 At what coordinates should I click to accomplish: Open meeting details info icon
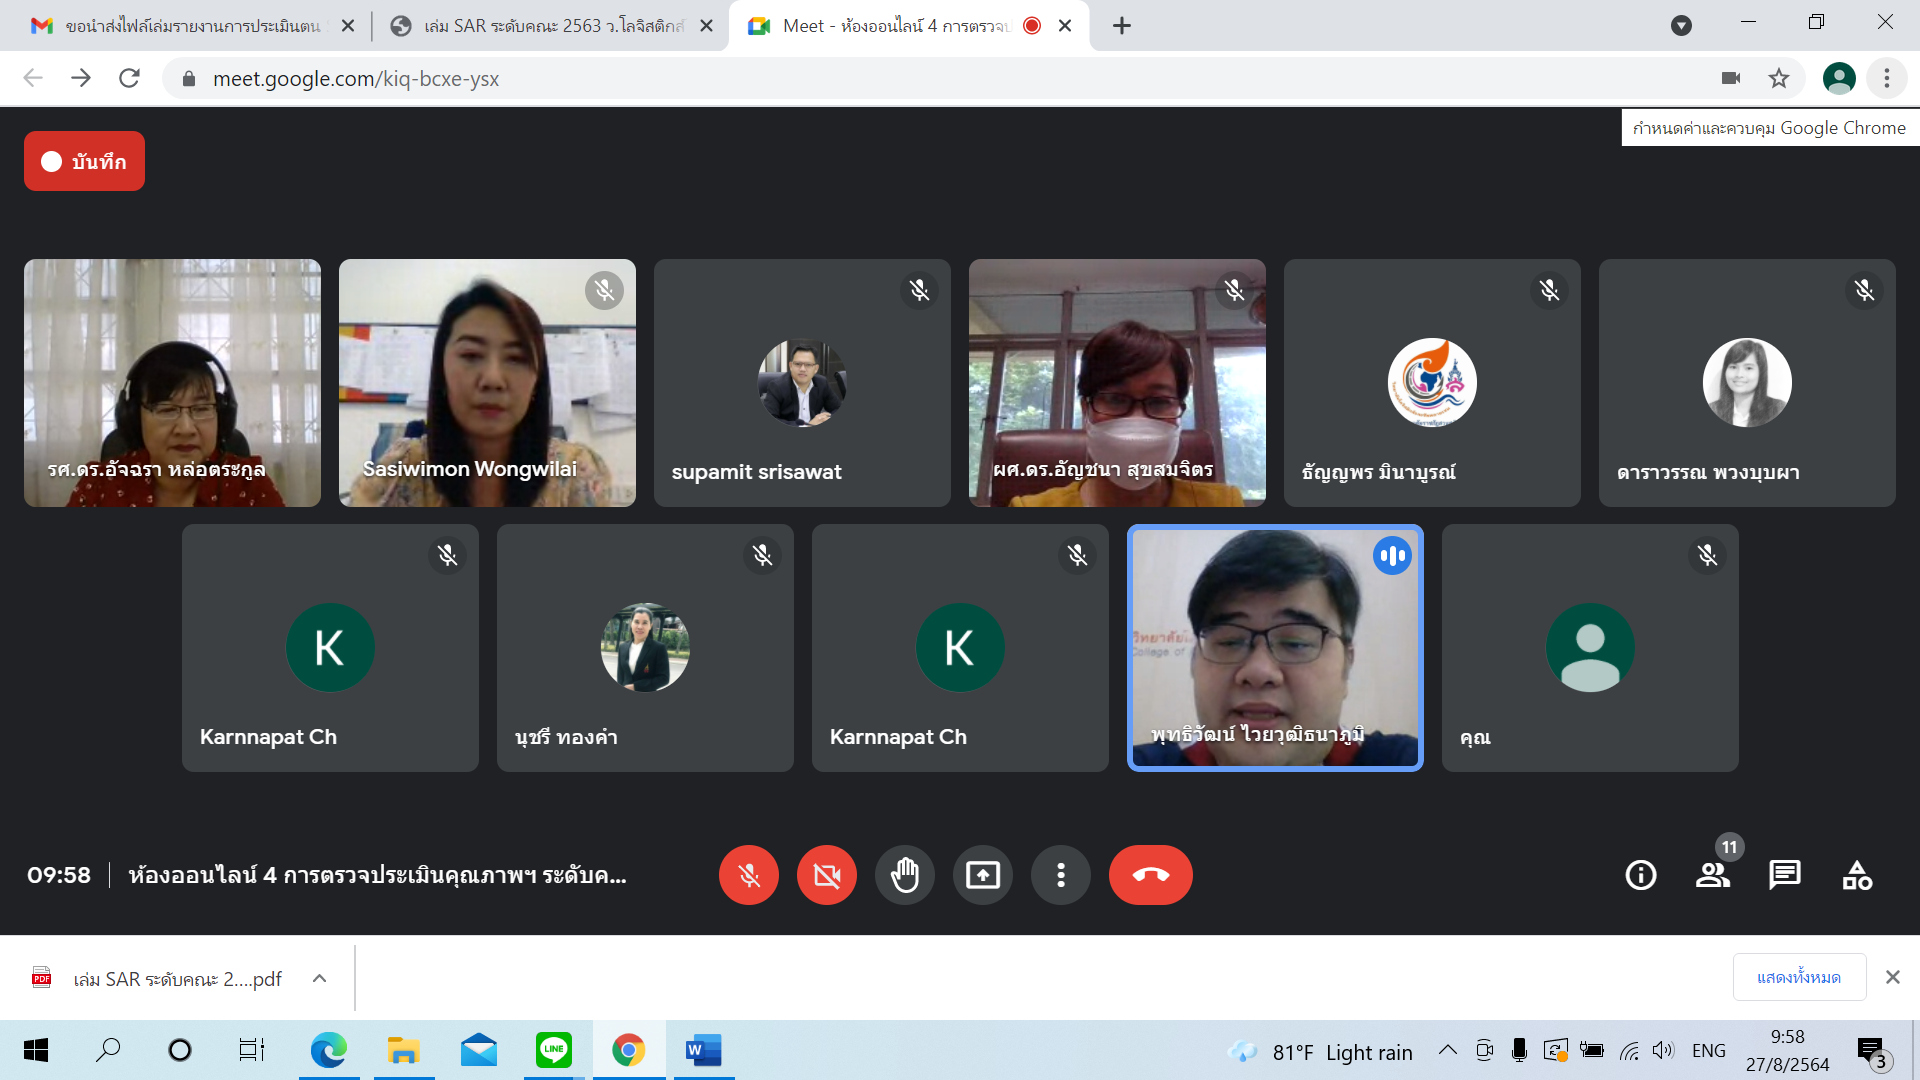(x=1640, y=875)
